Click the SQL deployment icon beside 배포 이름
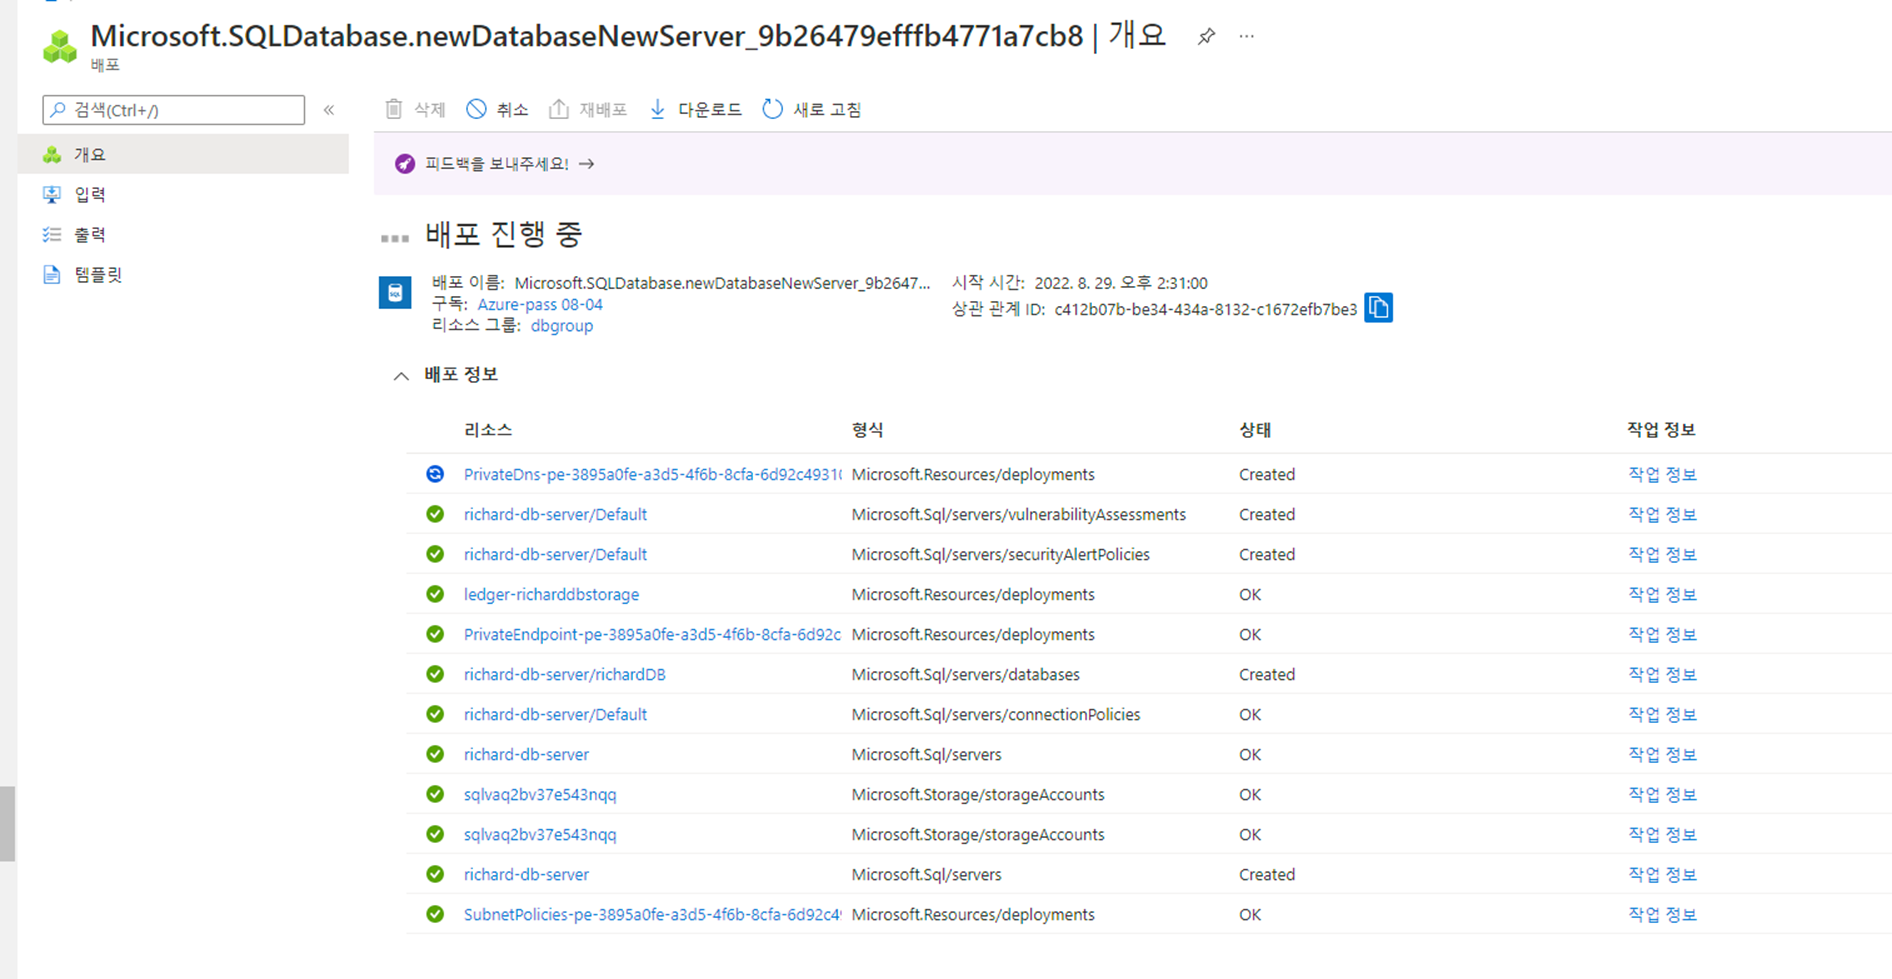The image size is (1892, 979). 395,293
